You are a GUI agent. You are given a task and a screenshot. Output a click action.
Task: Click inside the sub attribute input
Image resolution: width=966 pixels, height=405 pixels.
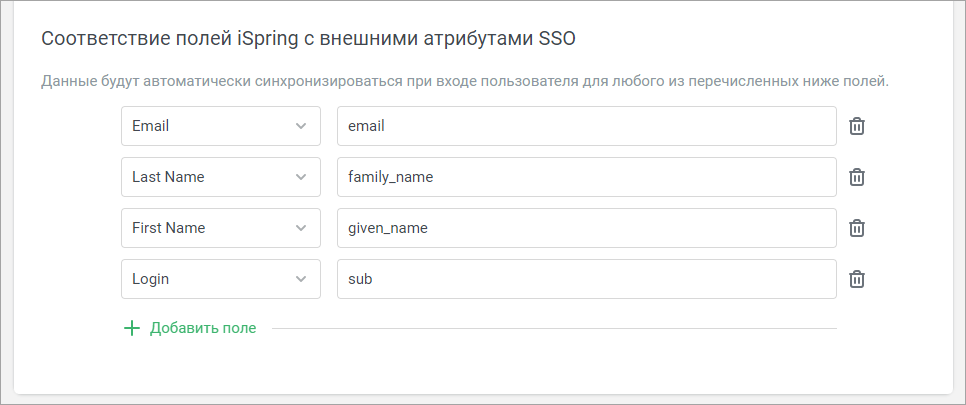(x=586, y=279)
